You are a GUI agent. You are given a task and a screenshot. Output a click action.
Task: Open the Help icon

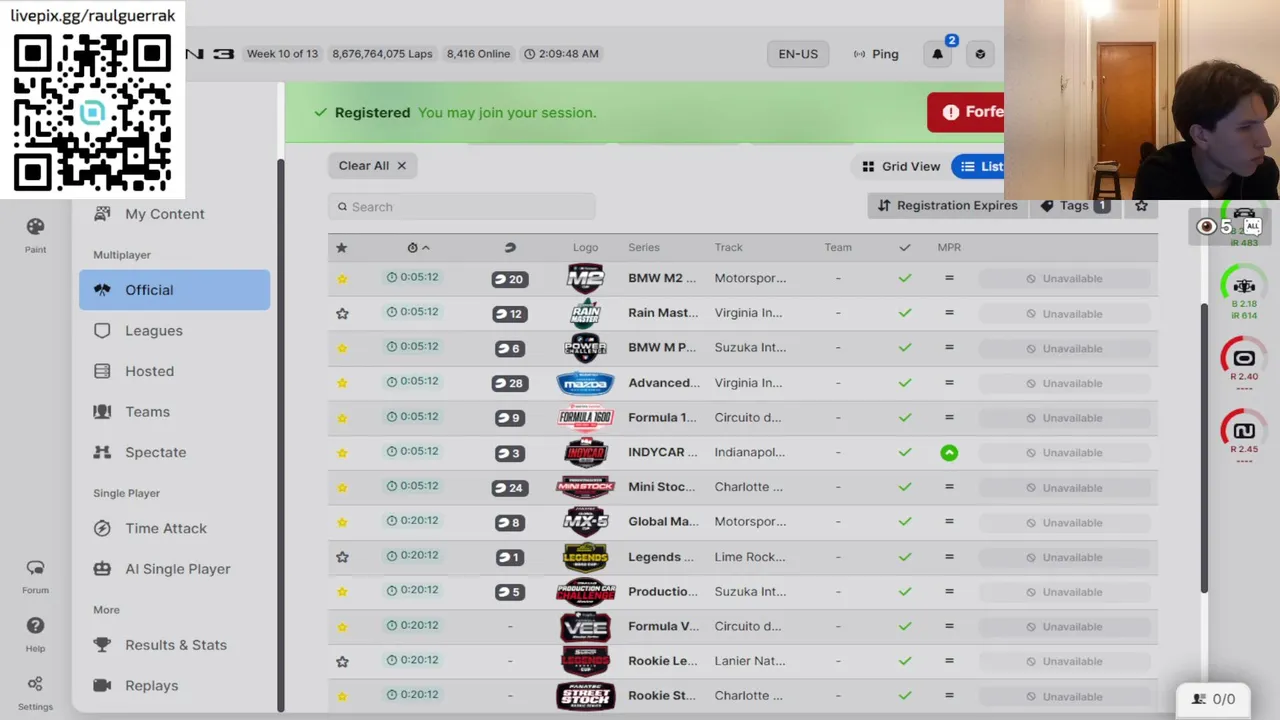(35, 626)
